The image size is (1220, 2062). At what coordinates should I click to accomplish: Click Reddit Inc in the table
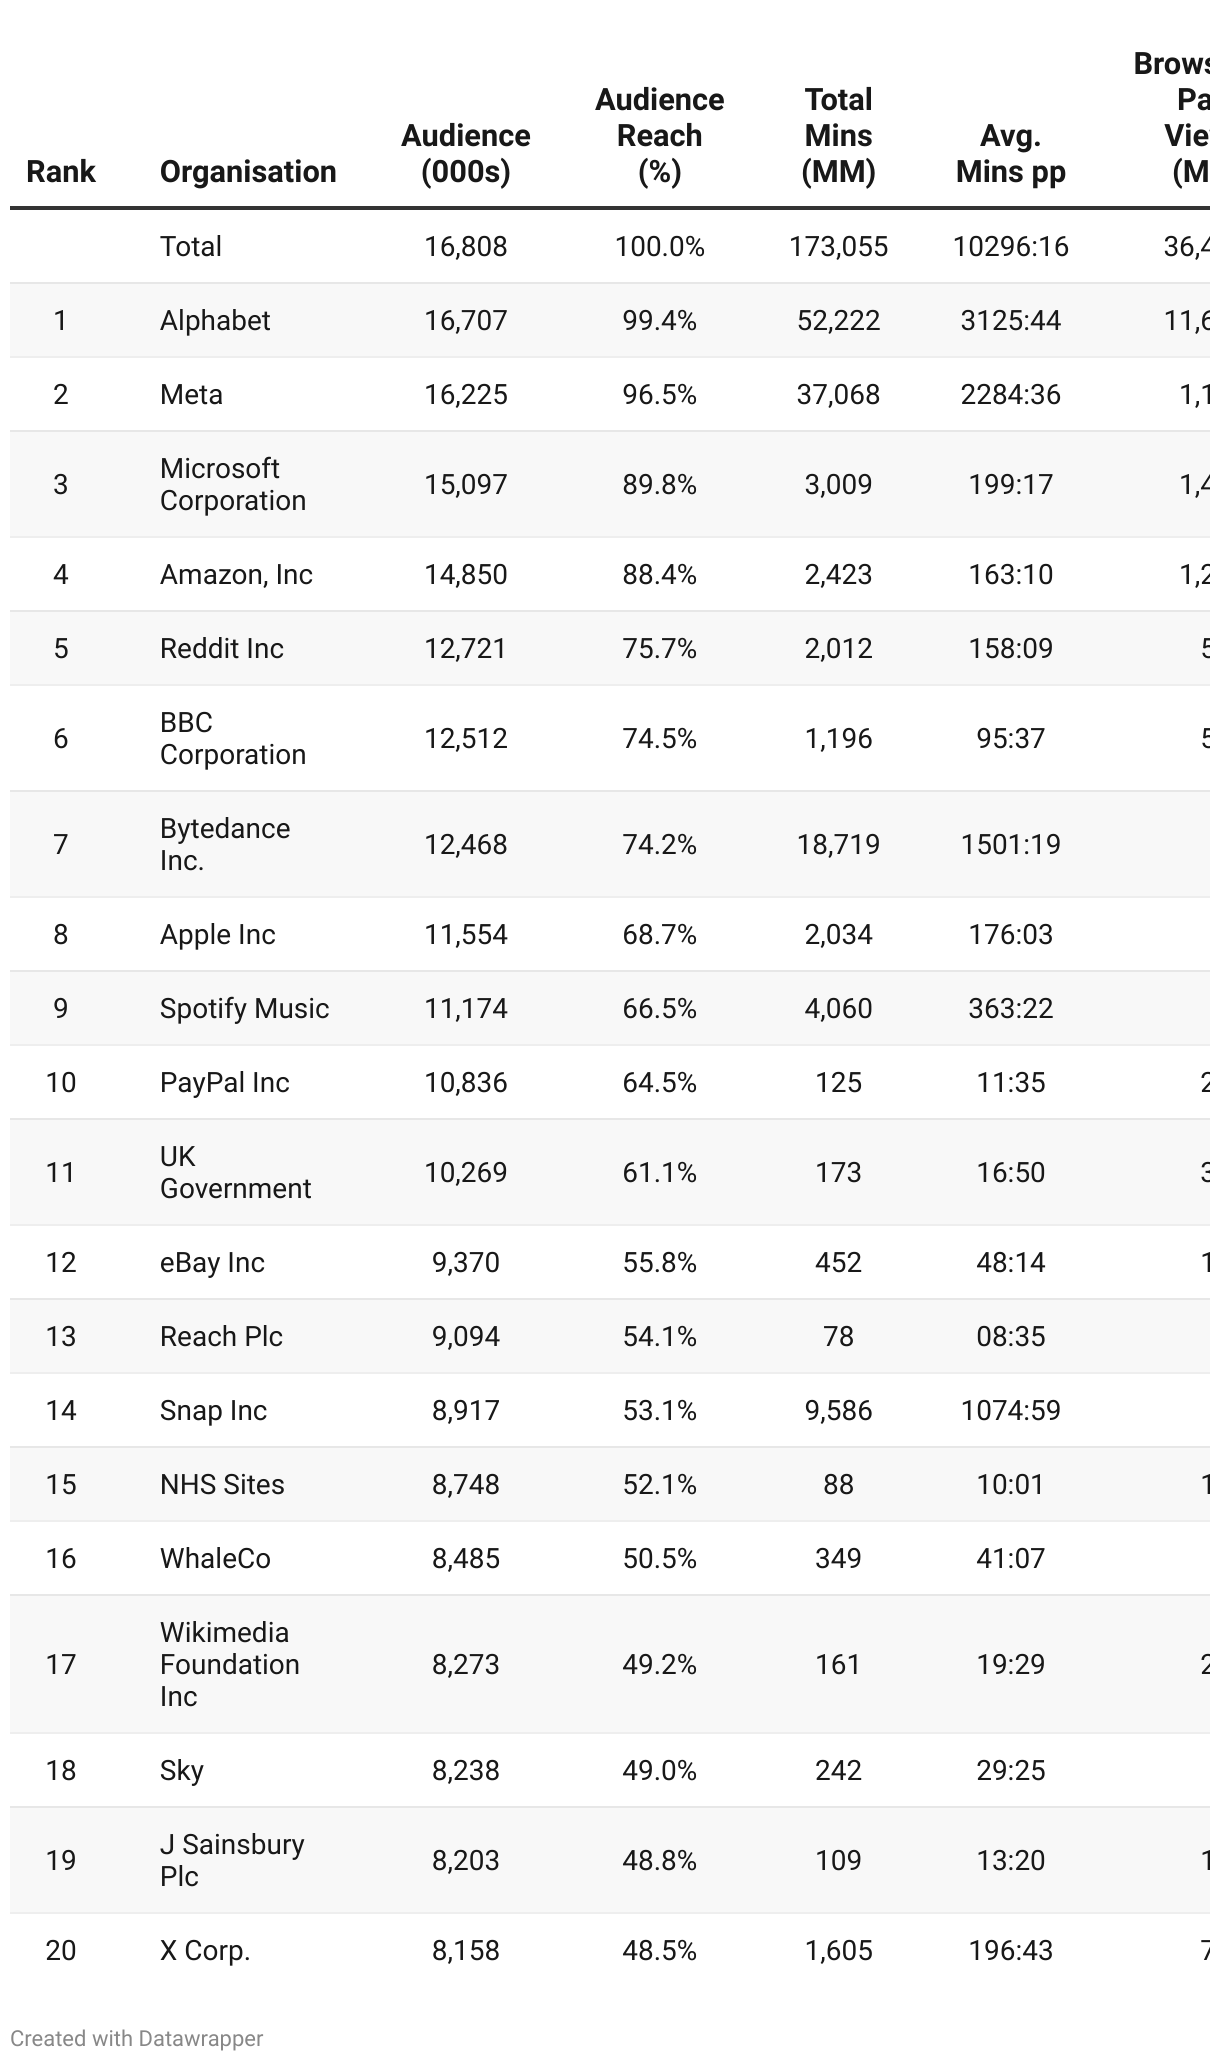point(222,648)
